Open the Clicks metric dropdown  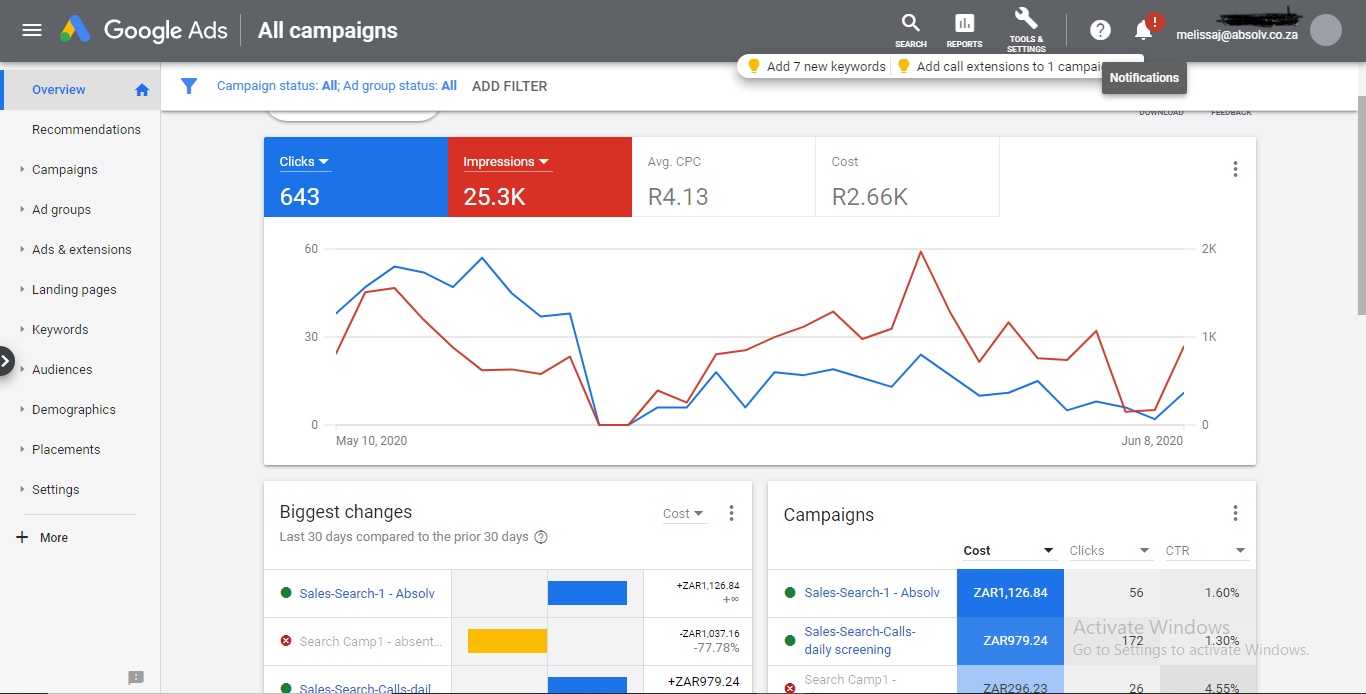pos(305,162)
